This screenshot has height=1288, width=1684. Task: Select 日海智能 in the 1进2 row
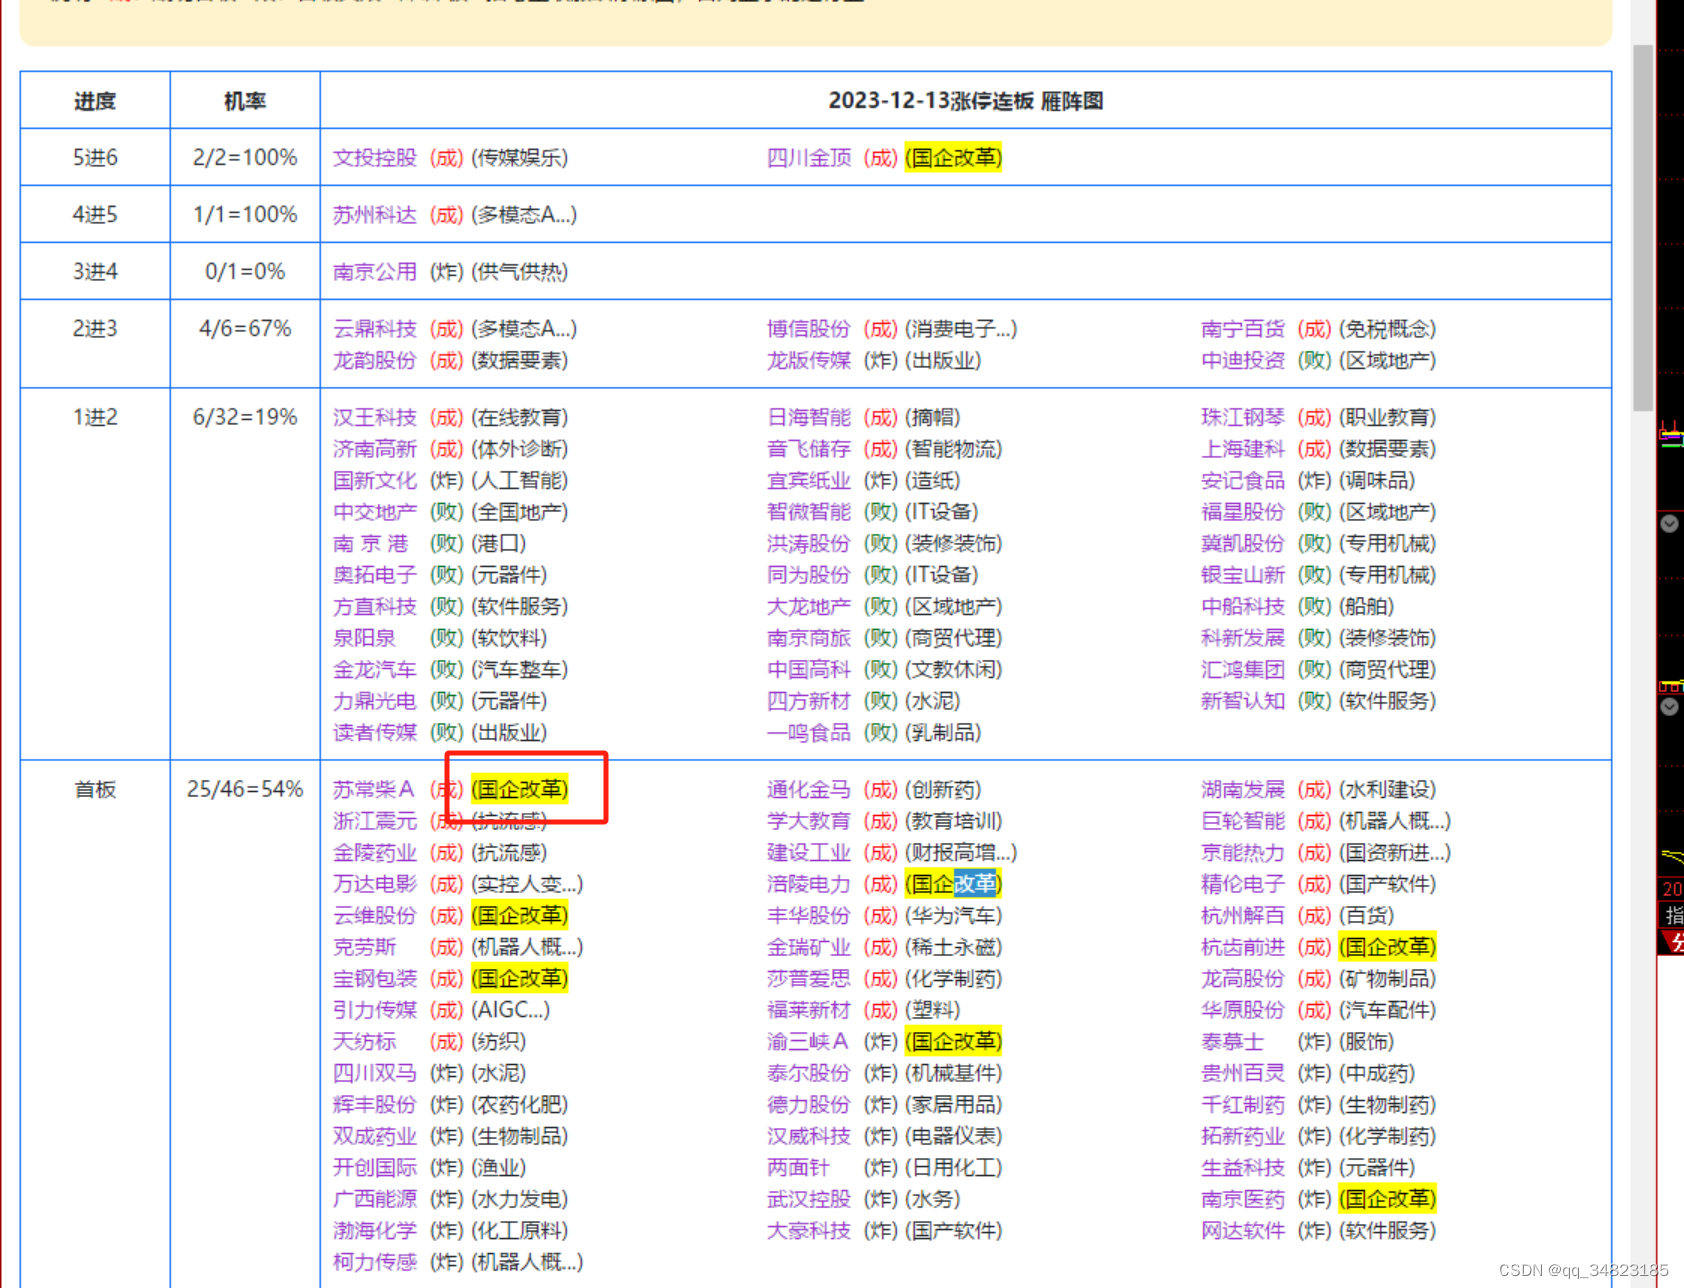pos(809,417)
